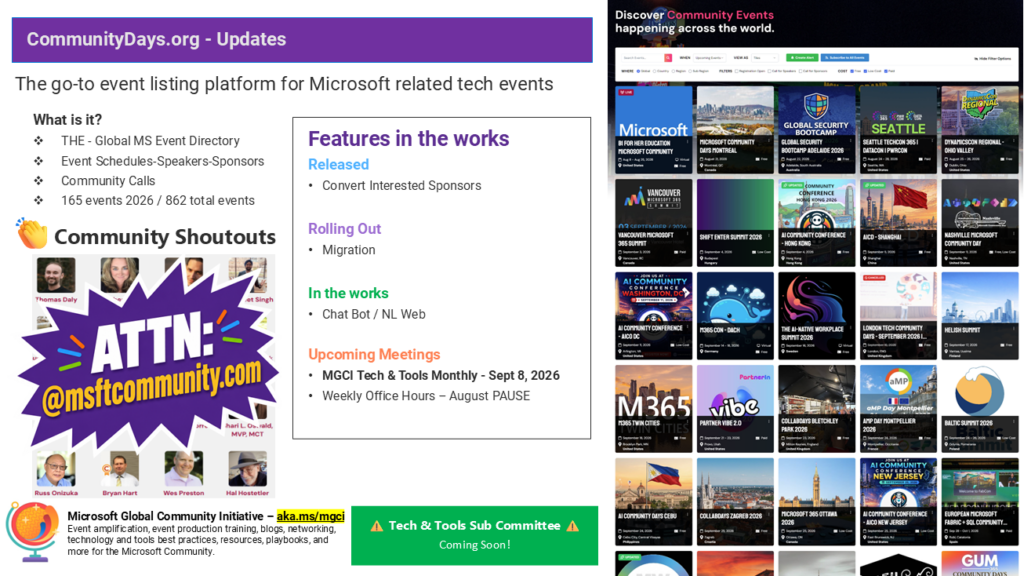Open the AICO Shanghai tile

click(x=898, y=223)
